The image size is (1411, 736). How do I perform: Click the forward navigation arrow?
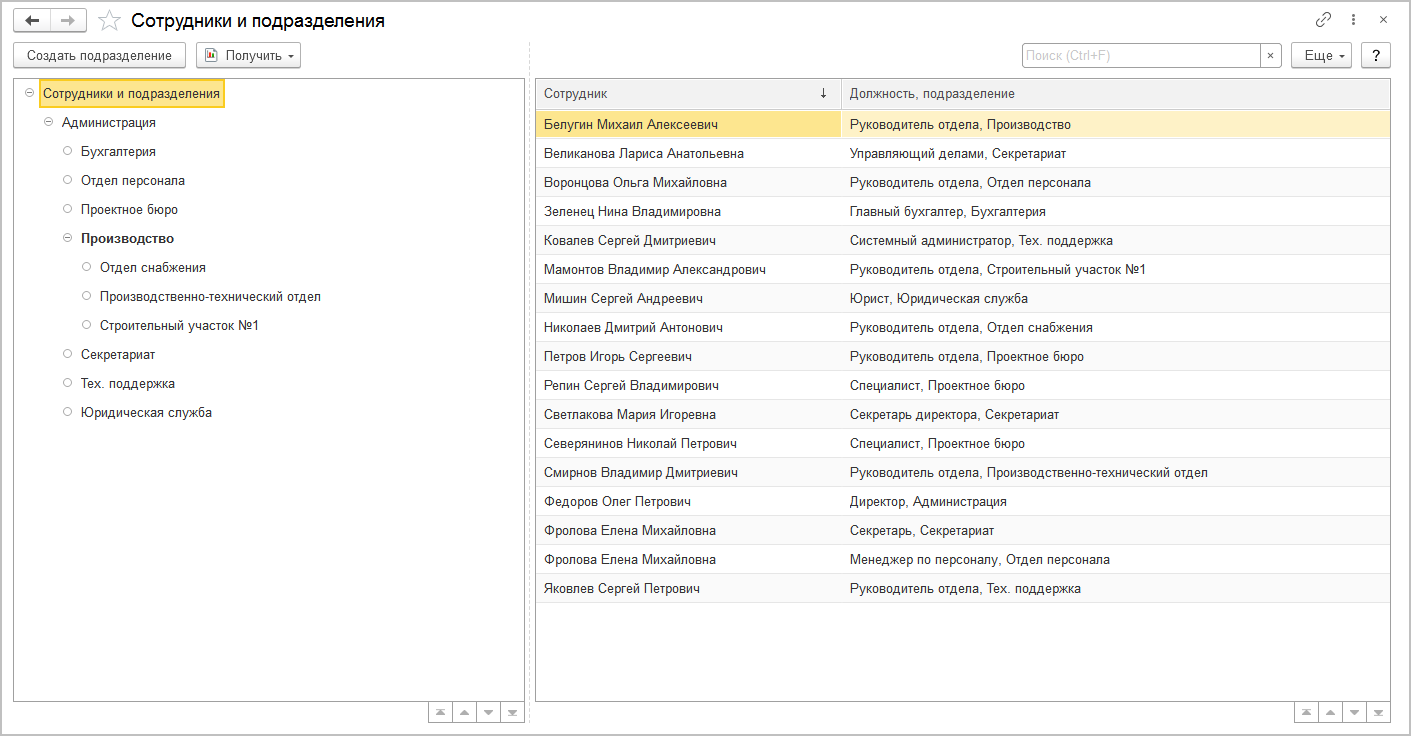(x=68, y=20)
